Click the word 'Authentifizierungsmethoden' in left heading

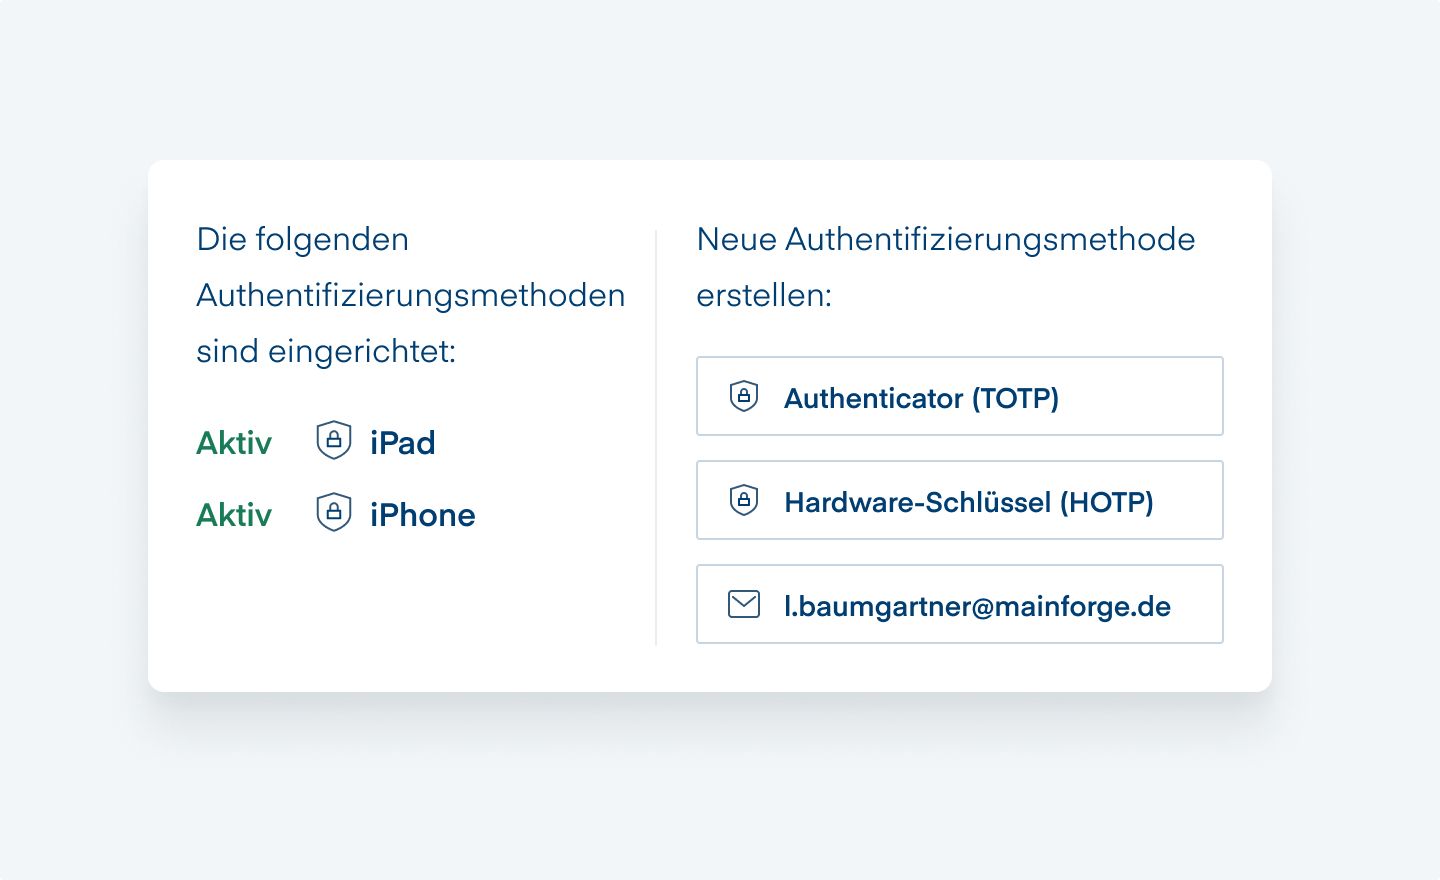pos(411,296)
